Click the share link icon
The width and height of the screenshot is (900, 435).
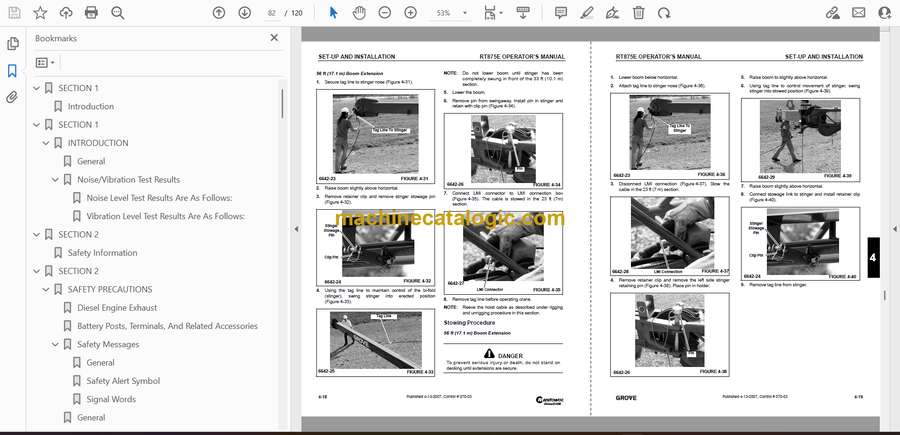[832, 13]
